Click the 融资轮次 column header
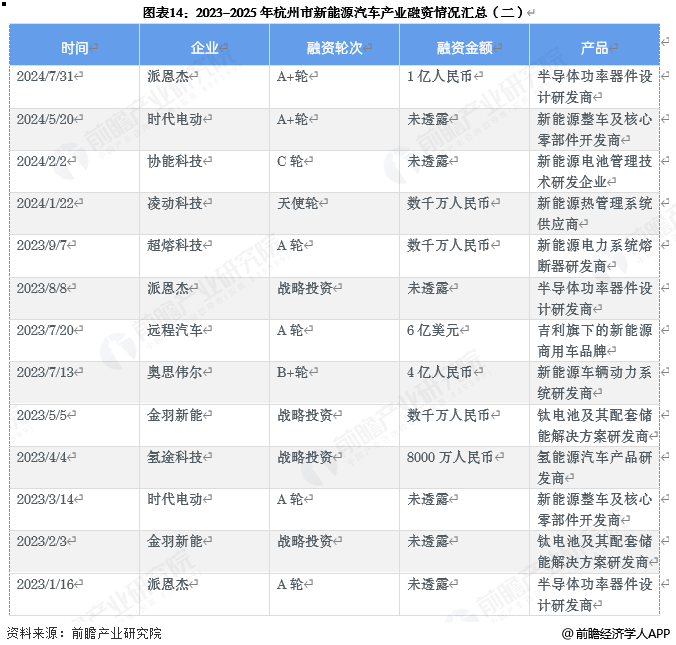 tap(334, 47)
